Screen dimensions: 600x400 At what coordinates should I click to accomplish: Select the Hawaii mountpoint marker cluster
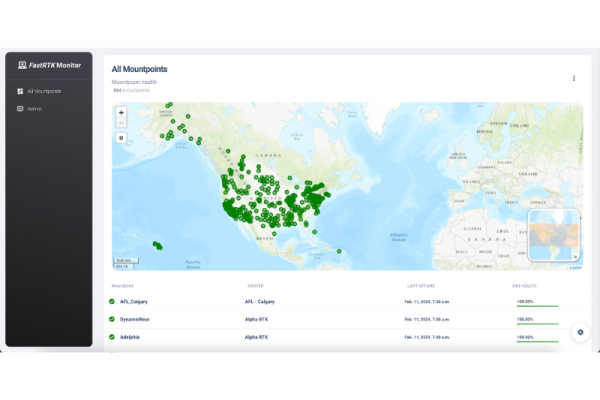(x=158, y=245)
